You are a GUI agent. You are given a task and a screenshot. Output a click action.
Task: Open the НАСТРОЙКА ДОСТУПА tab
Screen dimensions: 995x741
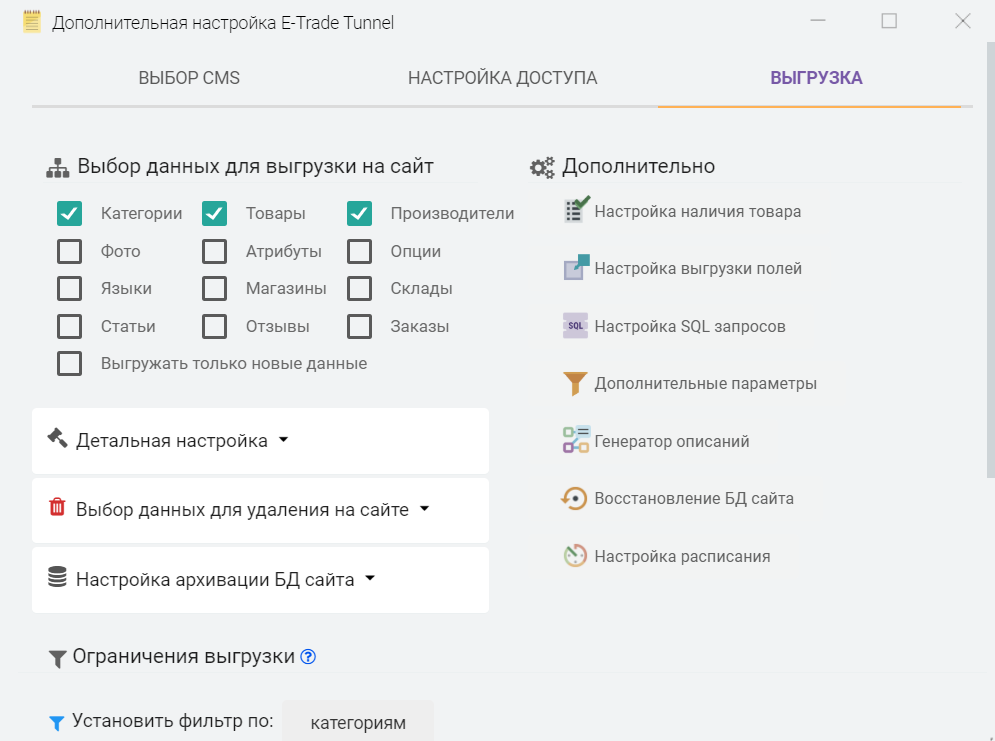pos(502,78)
